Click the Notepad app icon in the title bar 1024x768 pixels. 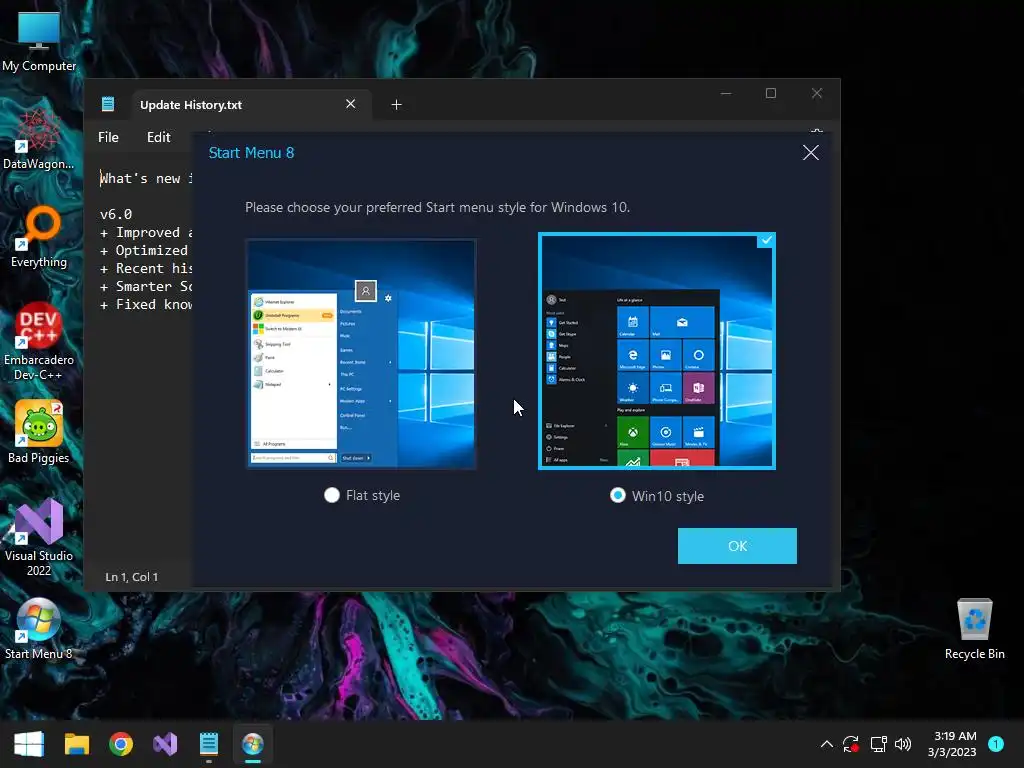pos(108,104)
